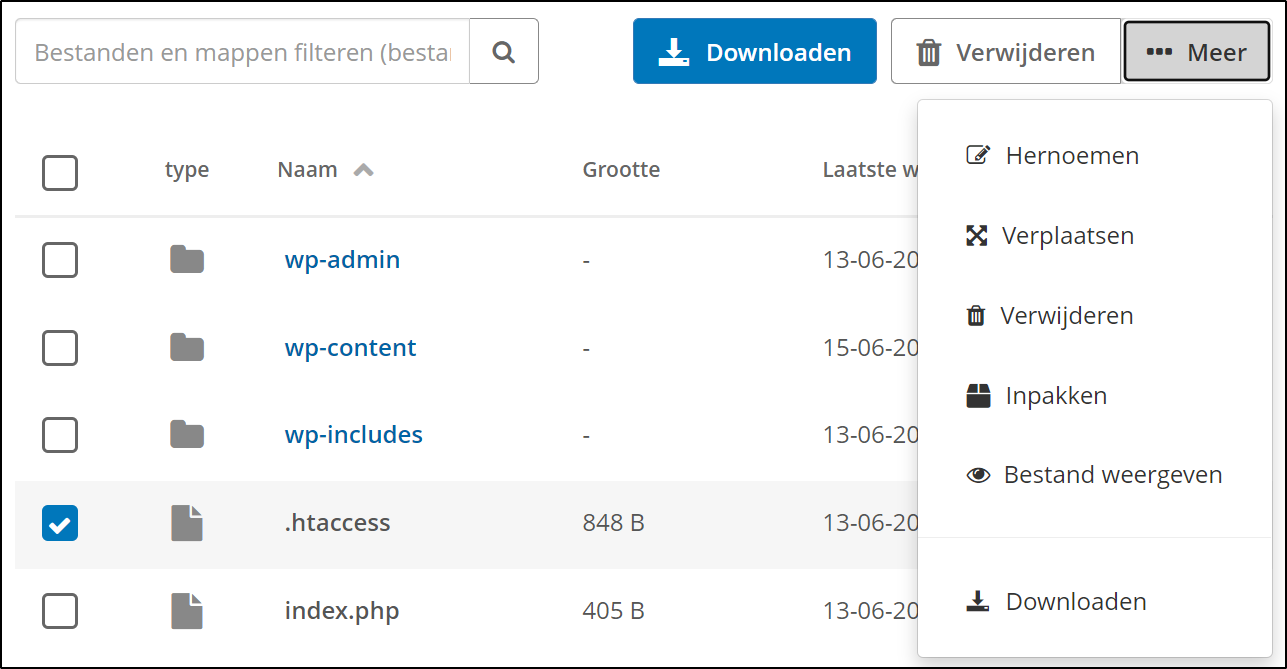The width and height of the screenshot is (1287, 669).
Task: Select the Inpakken archive icon
Action: [x=975, y=394]
